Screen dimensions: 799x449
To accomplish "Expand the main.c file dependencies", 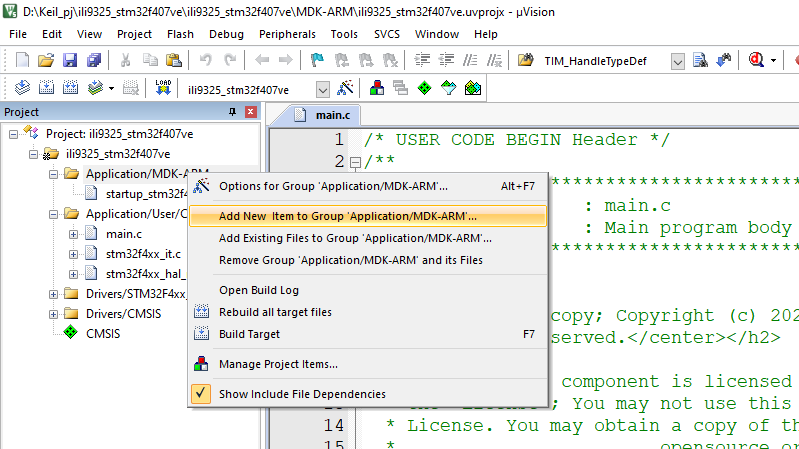I will pos(73,234).
